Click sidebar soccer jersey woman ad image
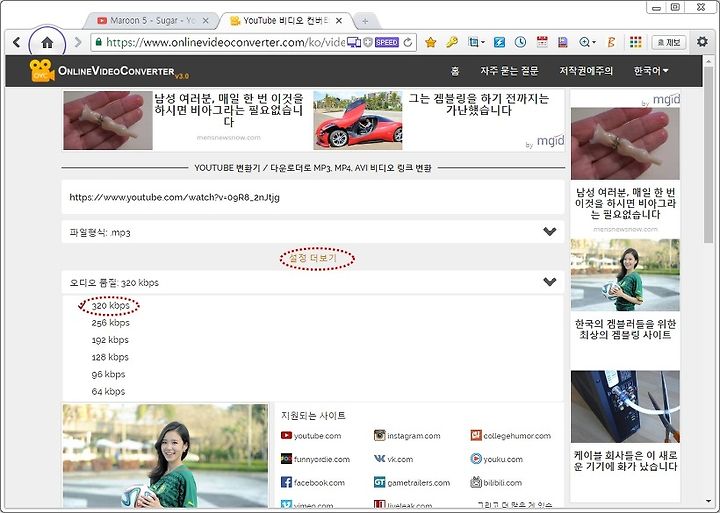Image resolution: width=720 pixels, height=513 pixels. [625, 275]
